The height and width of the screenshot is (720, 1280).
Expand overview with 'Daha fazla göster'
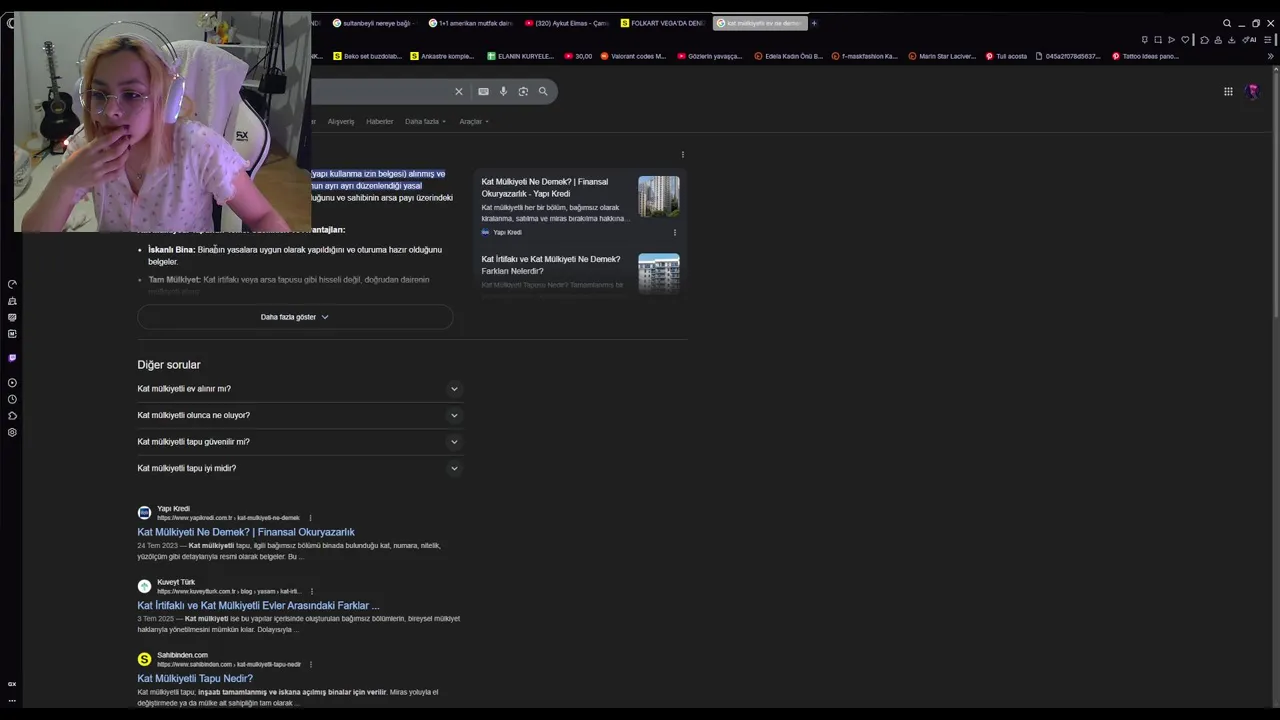tap(295, 317)
